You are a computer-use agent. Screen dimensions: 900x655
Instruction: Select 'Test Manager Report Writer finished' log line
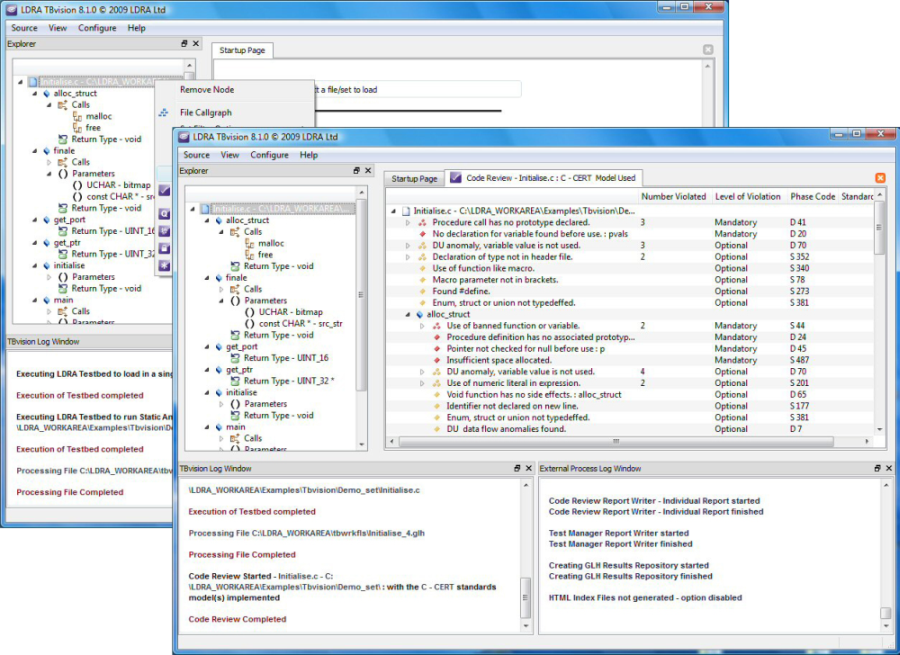[x=620, y=544]
